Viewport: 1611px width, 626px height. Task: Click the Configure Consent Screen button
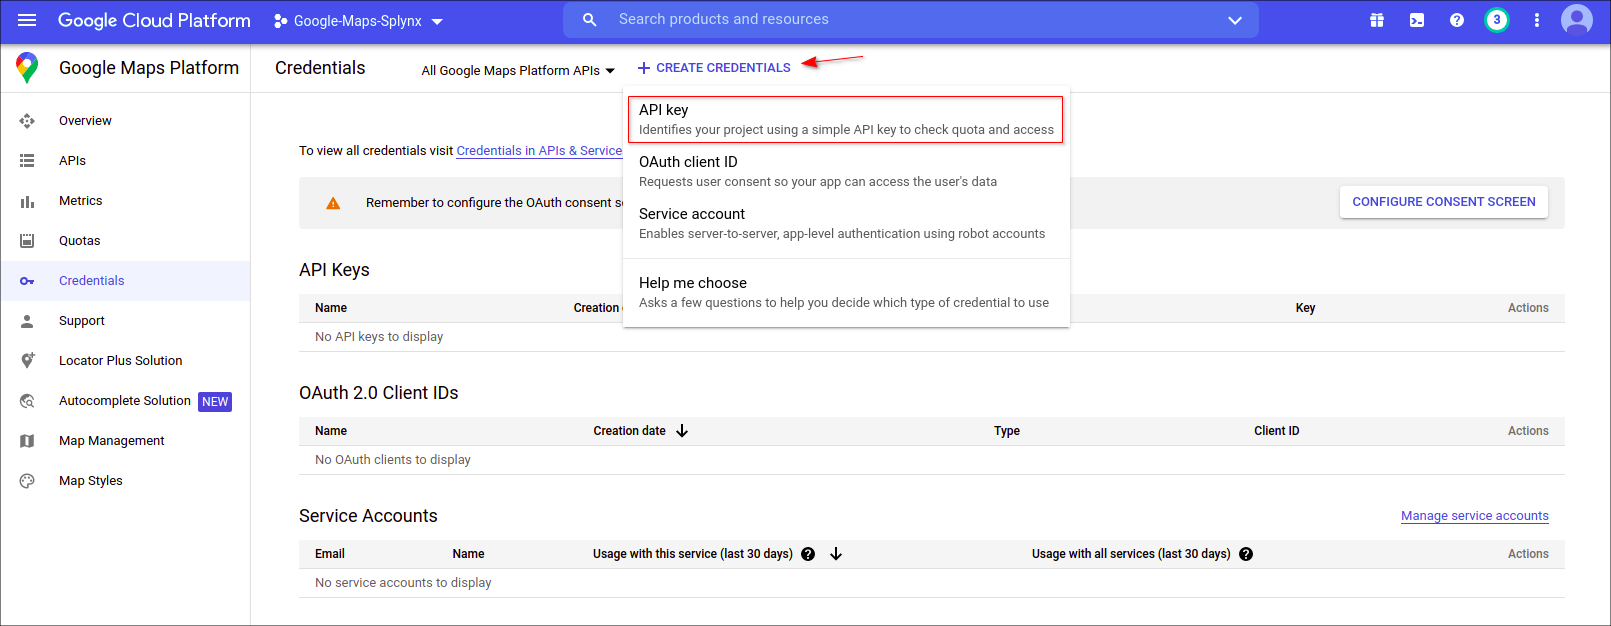[x=1443, y=202]
